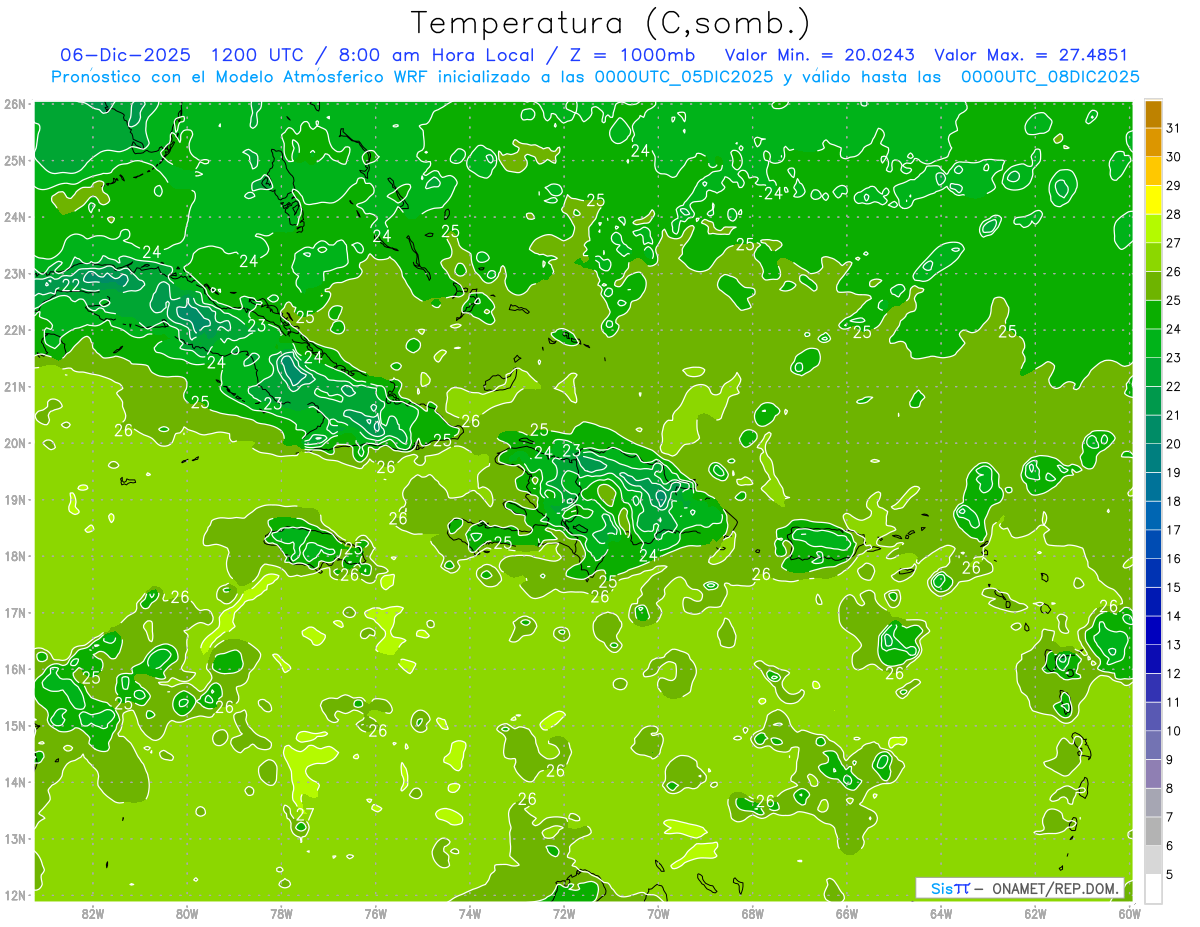This screenshot has height=927, width=1200.
Task: Click the '26N' latitude axis label
Action: pos(15,104)
